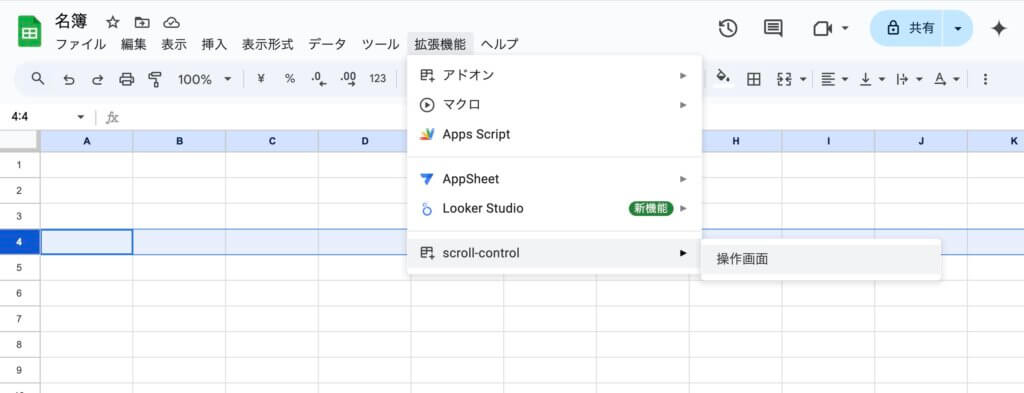
Task: Select row header 4
Action: tap(20, 242)
